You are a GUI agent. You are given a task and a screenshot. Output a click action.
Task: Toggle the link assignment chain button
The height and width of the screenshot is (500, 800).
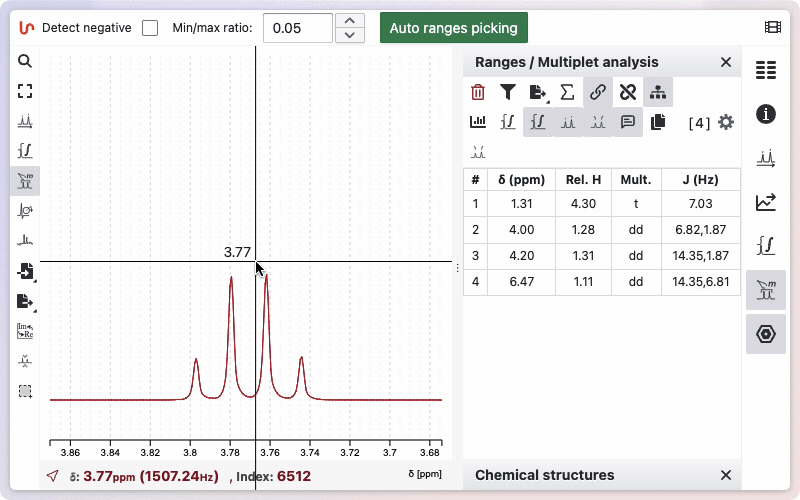click(597, 92)
